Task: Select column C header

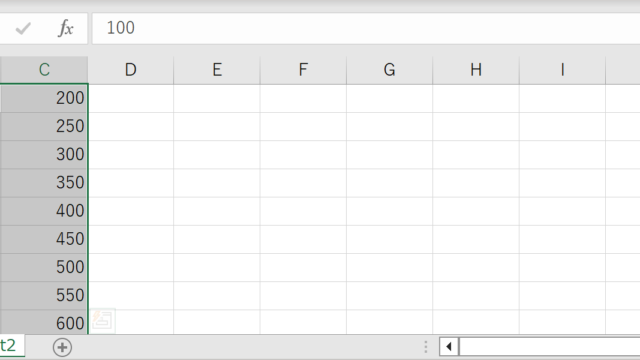Action: pos(44,70)
